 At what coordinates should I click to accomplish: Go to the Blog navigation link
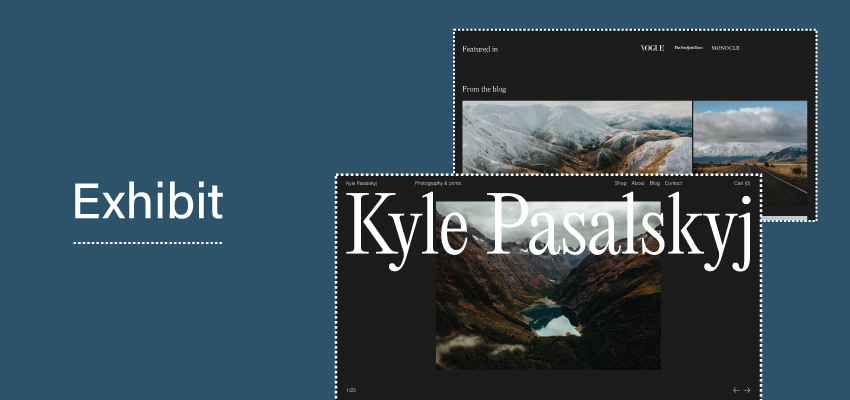(x=655, y=183)
